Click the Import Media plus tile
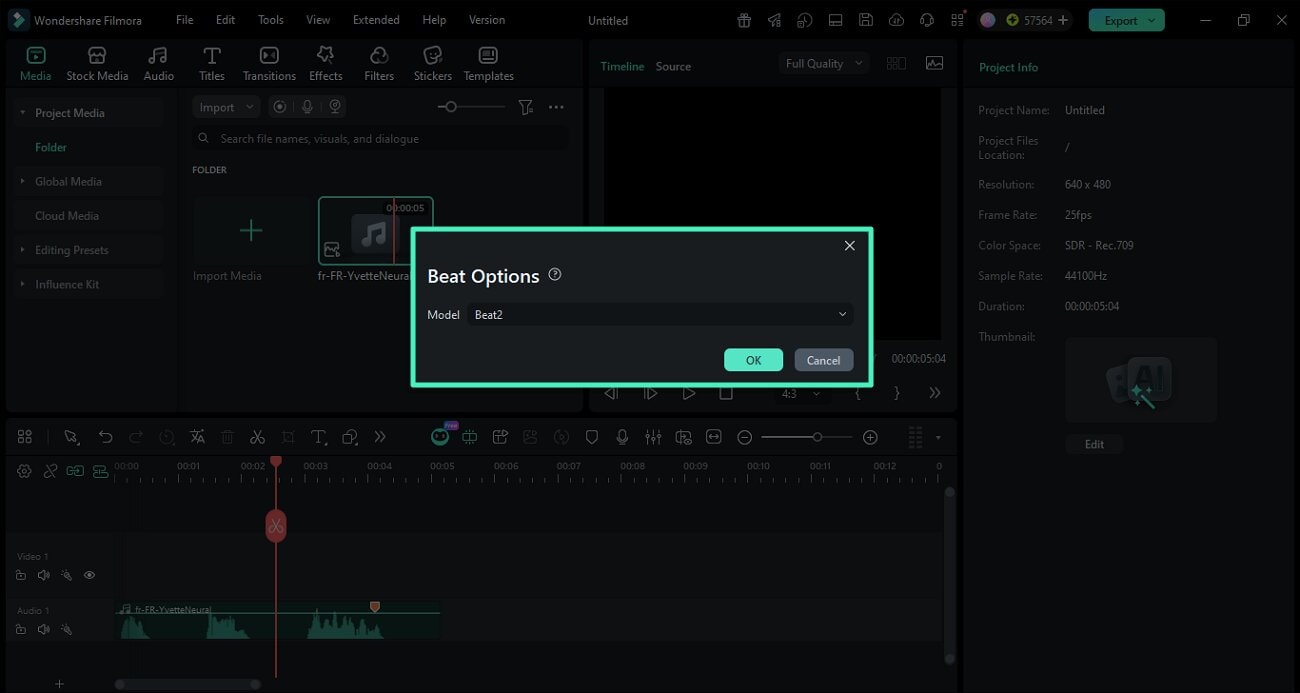Screen dimensions: 1300x693 point(251,231)
